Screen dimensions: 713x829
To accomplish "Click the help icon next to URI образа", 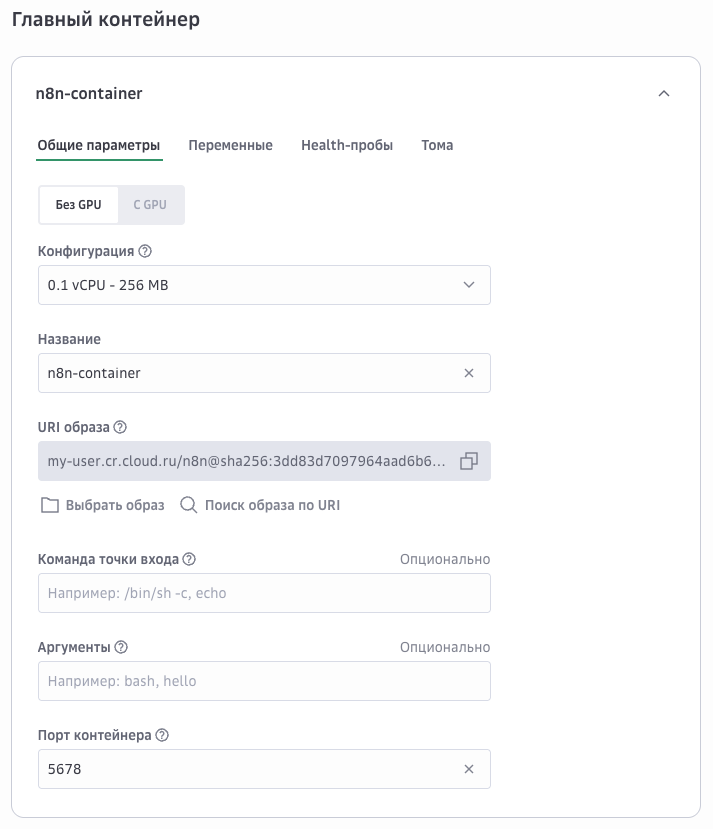I will 121,427.
